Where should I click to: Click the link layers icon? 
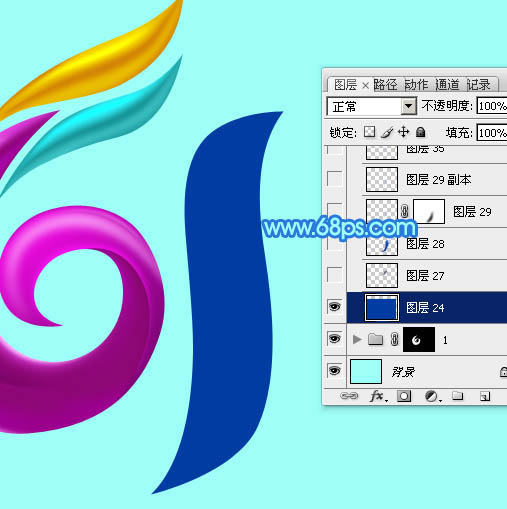pyautogui.click(x=349, y=396)
